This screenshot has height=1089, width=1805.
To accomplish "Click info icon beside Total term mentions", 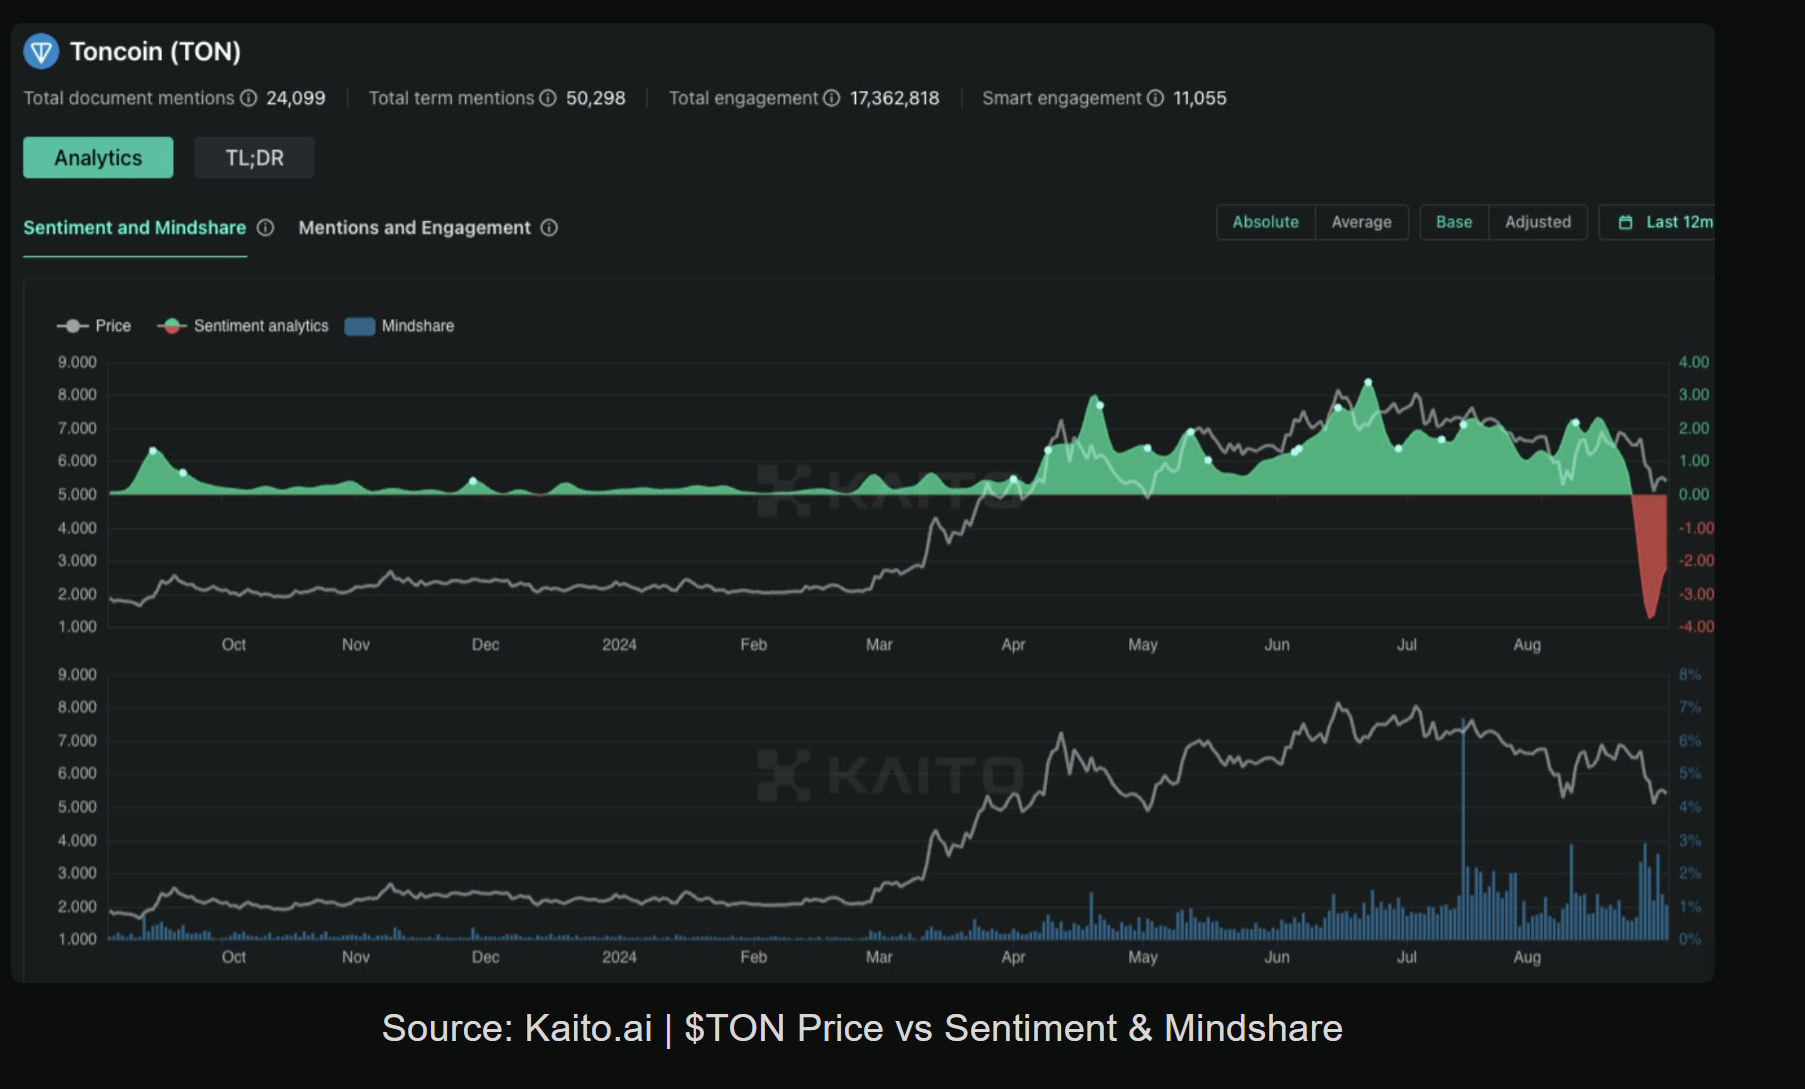I will (548, 98).
